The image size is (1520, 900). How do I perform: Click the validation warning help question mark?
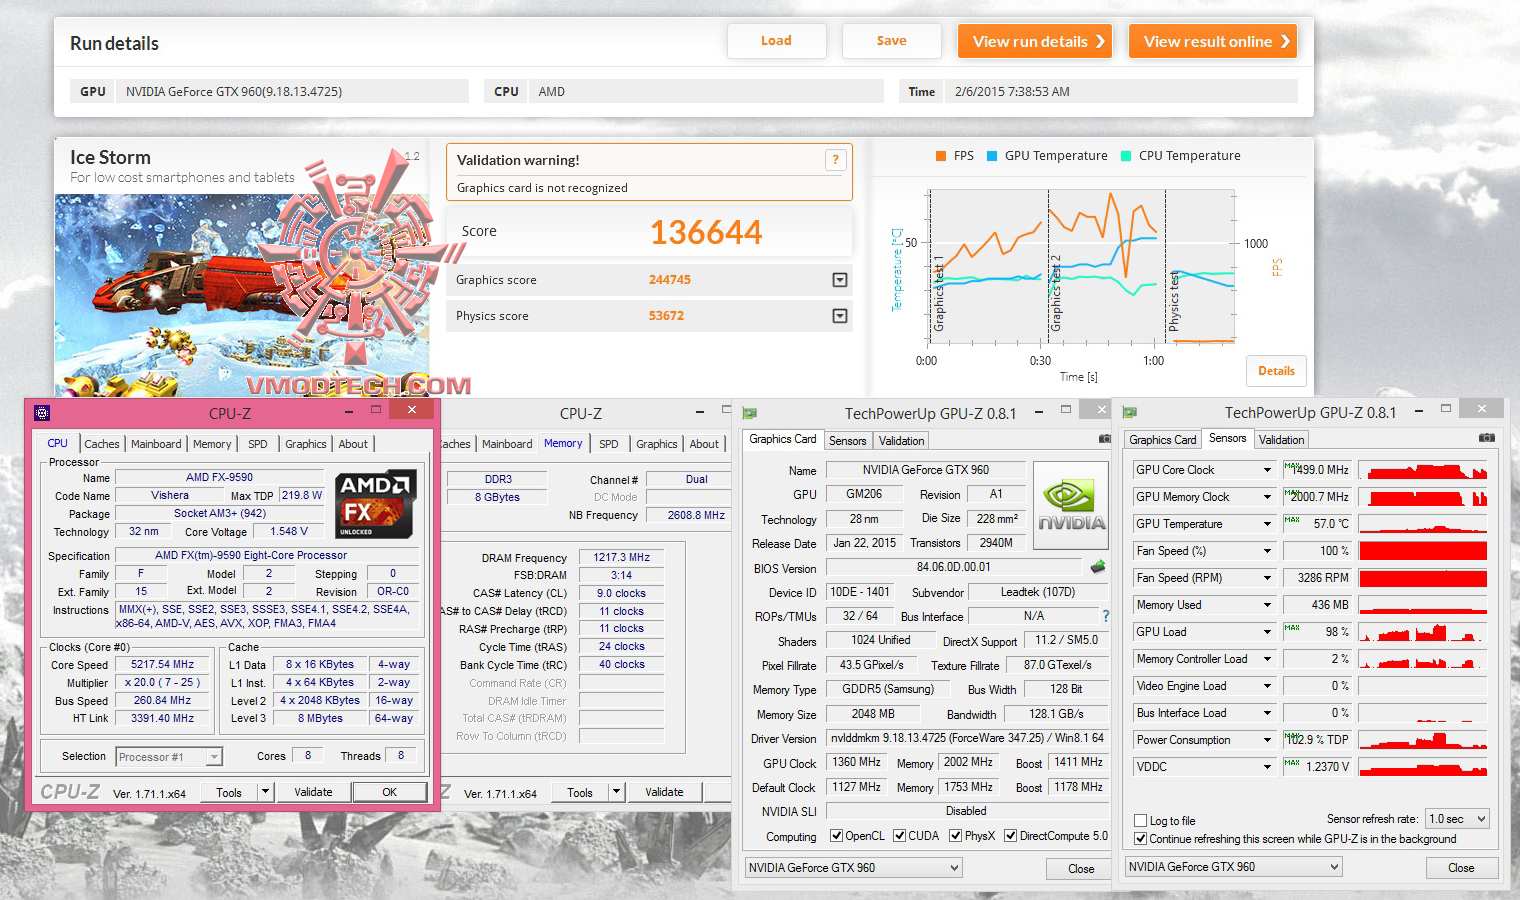point(836,160)
